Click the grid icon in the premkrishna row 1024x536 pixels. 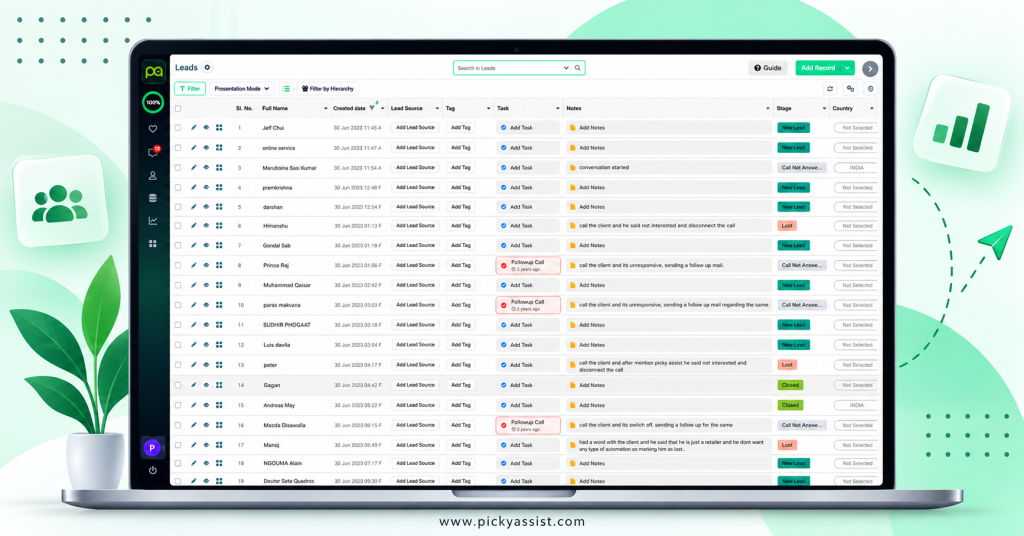(219, 187)
